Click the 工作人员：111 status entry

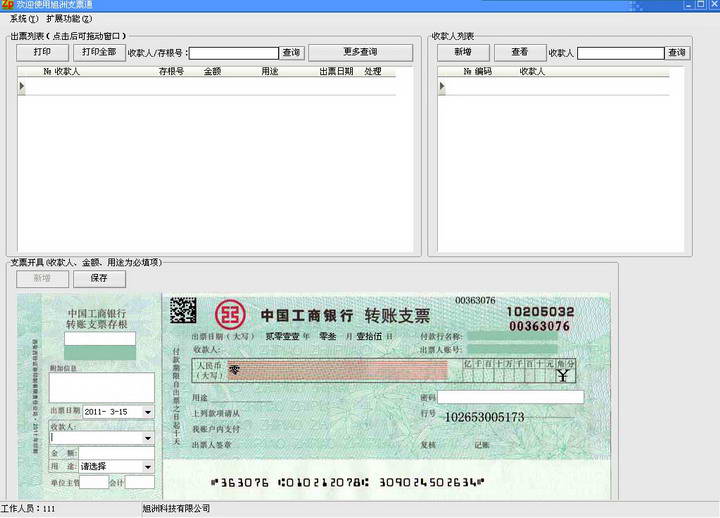[28, 509]
